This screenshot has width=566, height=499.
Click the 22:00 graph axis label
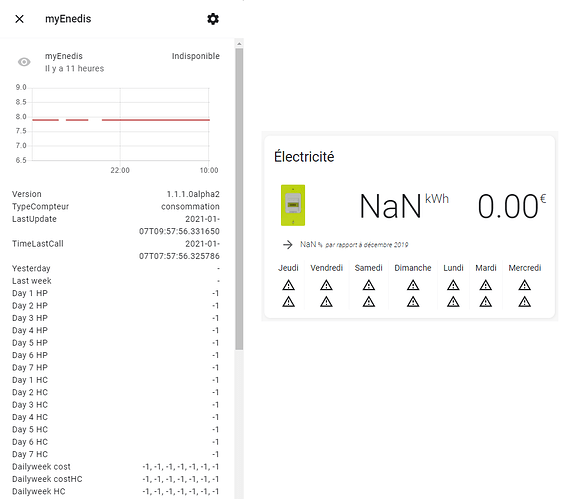tap(120, 170)
